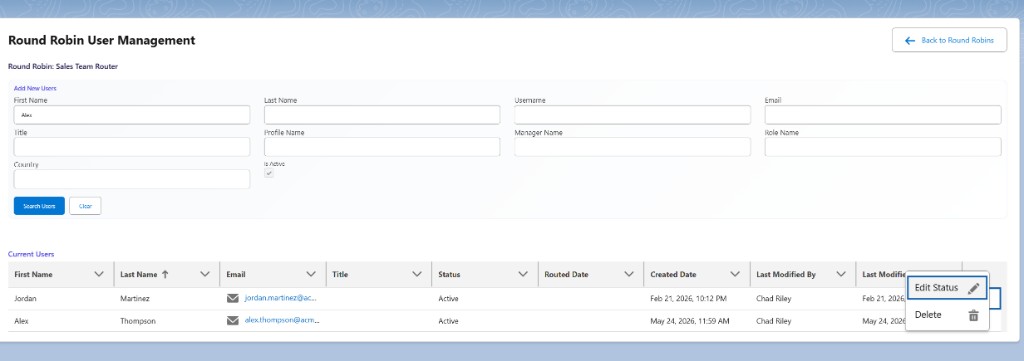Click the Active status in Jordan's row

(x=448, y=298)
